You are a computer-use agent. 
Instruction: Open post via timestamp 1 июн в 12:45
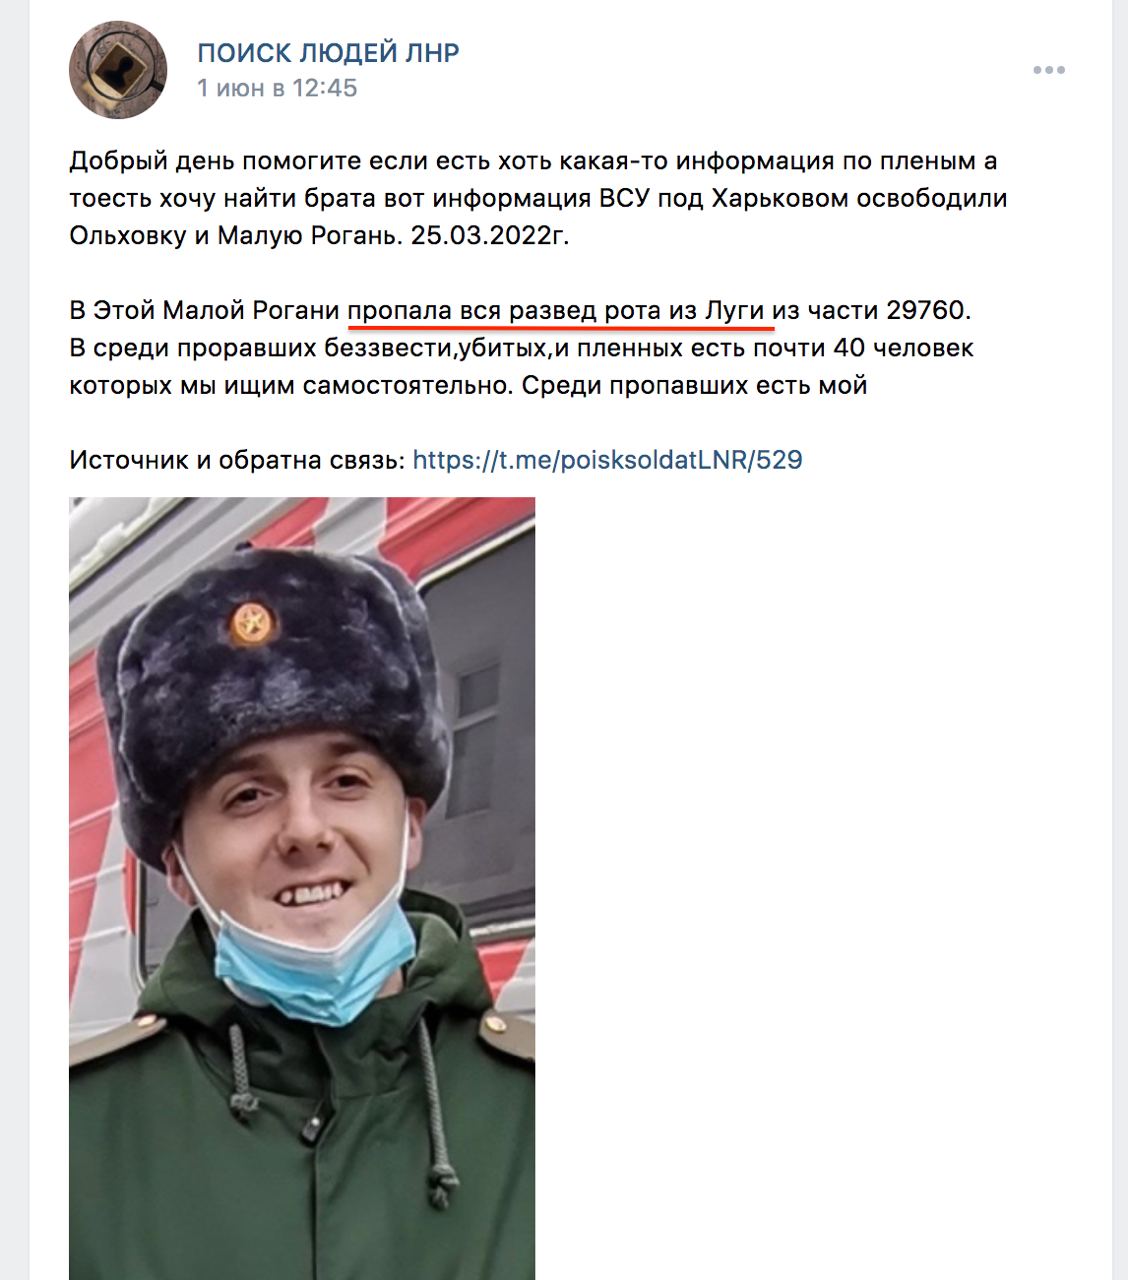[277, 88]
